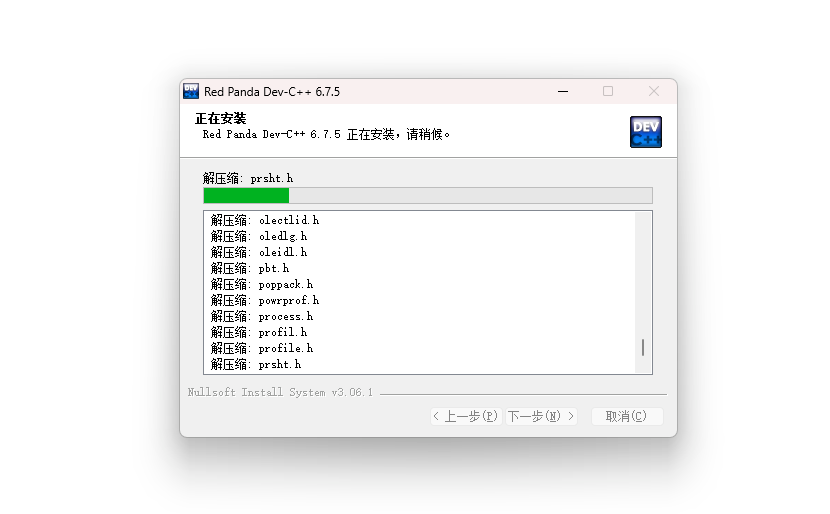Select the log line oledlg.h

coord(259,236)
